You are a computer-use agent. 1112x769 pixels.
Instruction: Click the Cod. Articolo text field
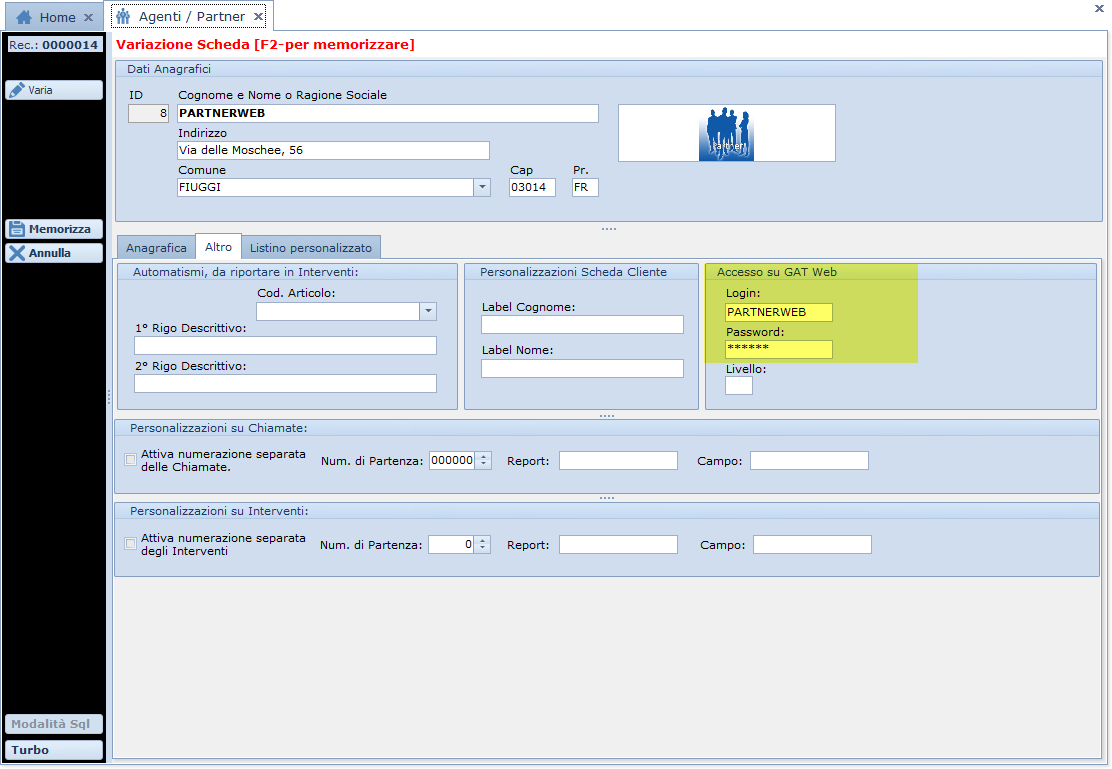pos(338,311)
